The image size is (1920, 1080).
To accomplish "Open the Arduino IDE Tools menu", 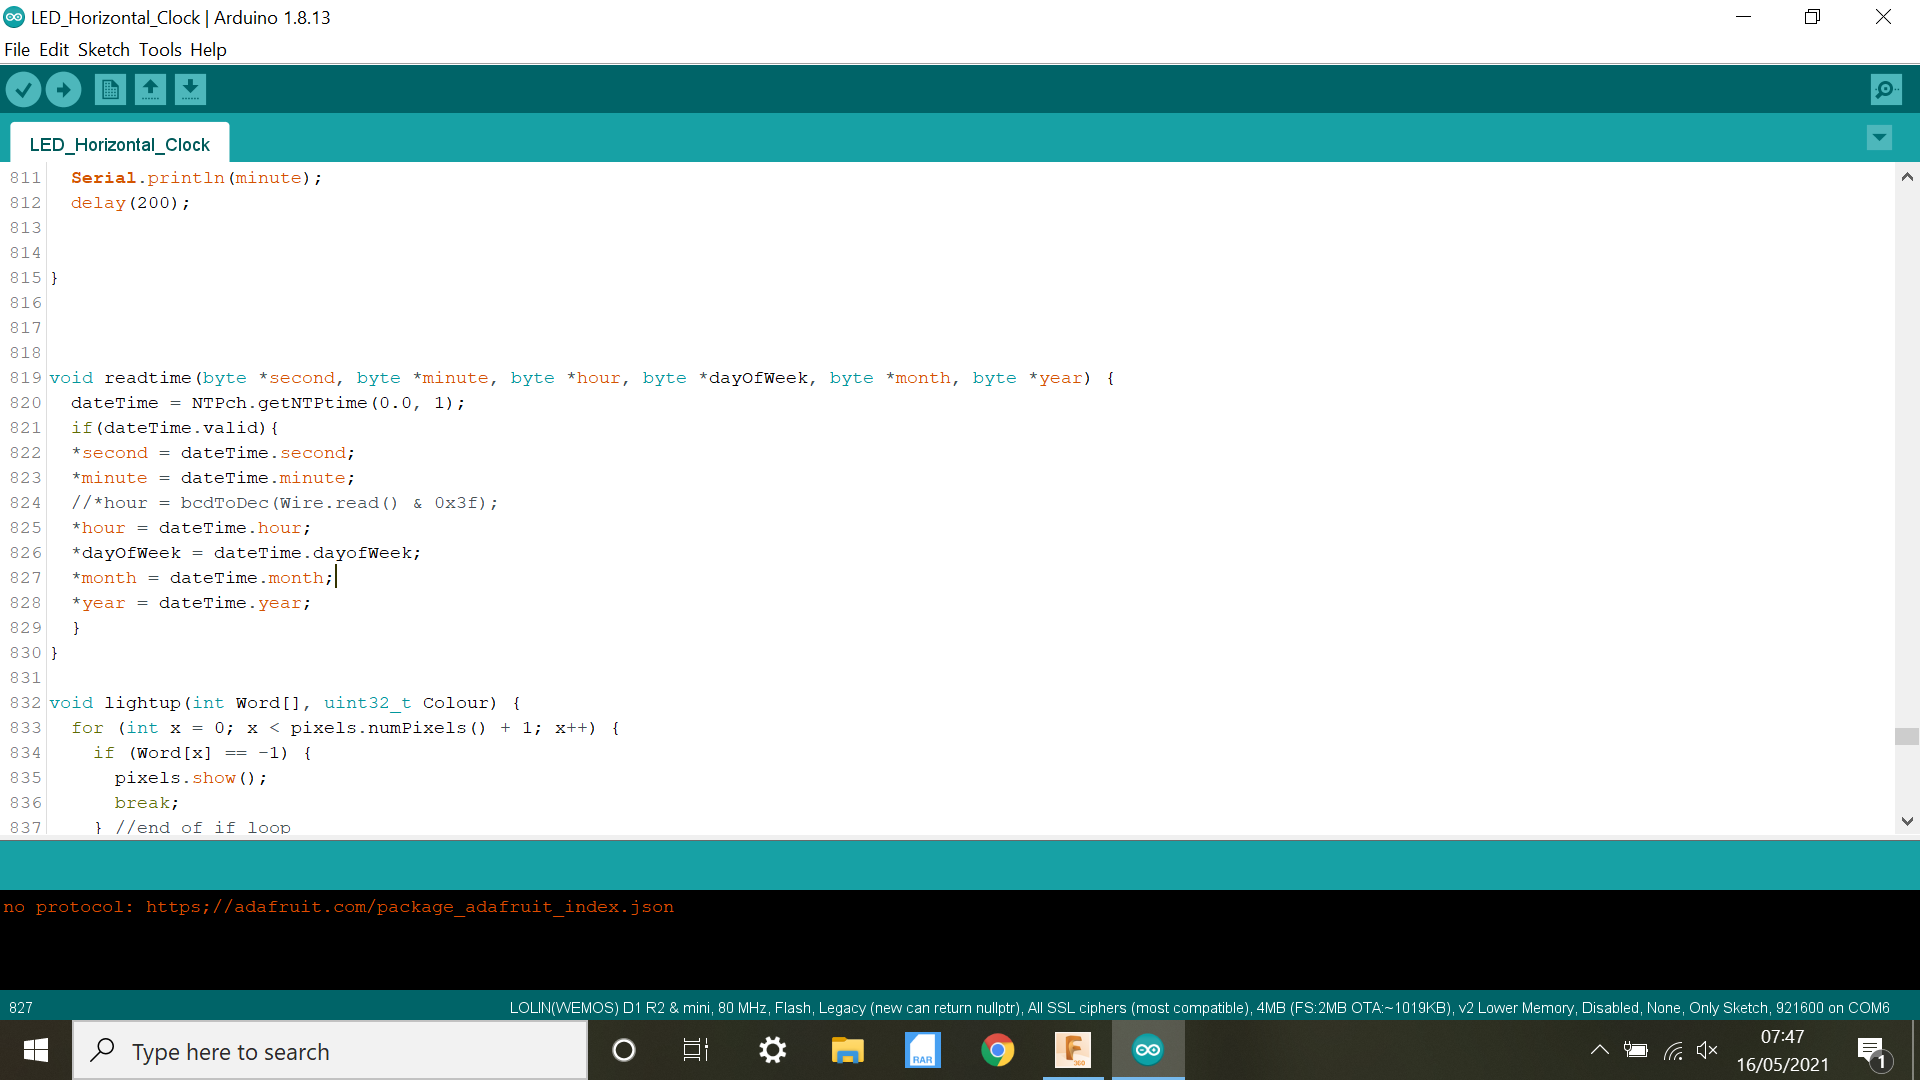I will (157, 49).
